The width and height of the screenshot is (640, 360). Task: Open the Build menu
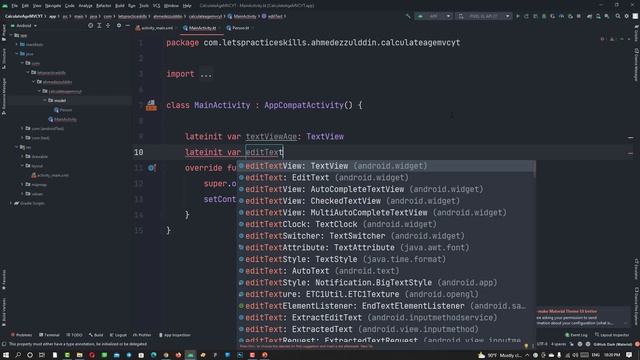tap(120, 6)
